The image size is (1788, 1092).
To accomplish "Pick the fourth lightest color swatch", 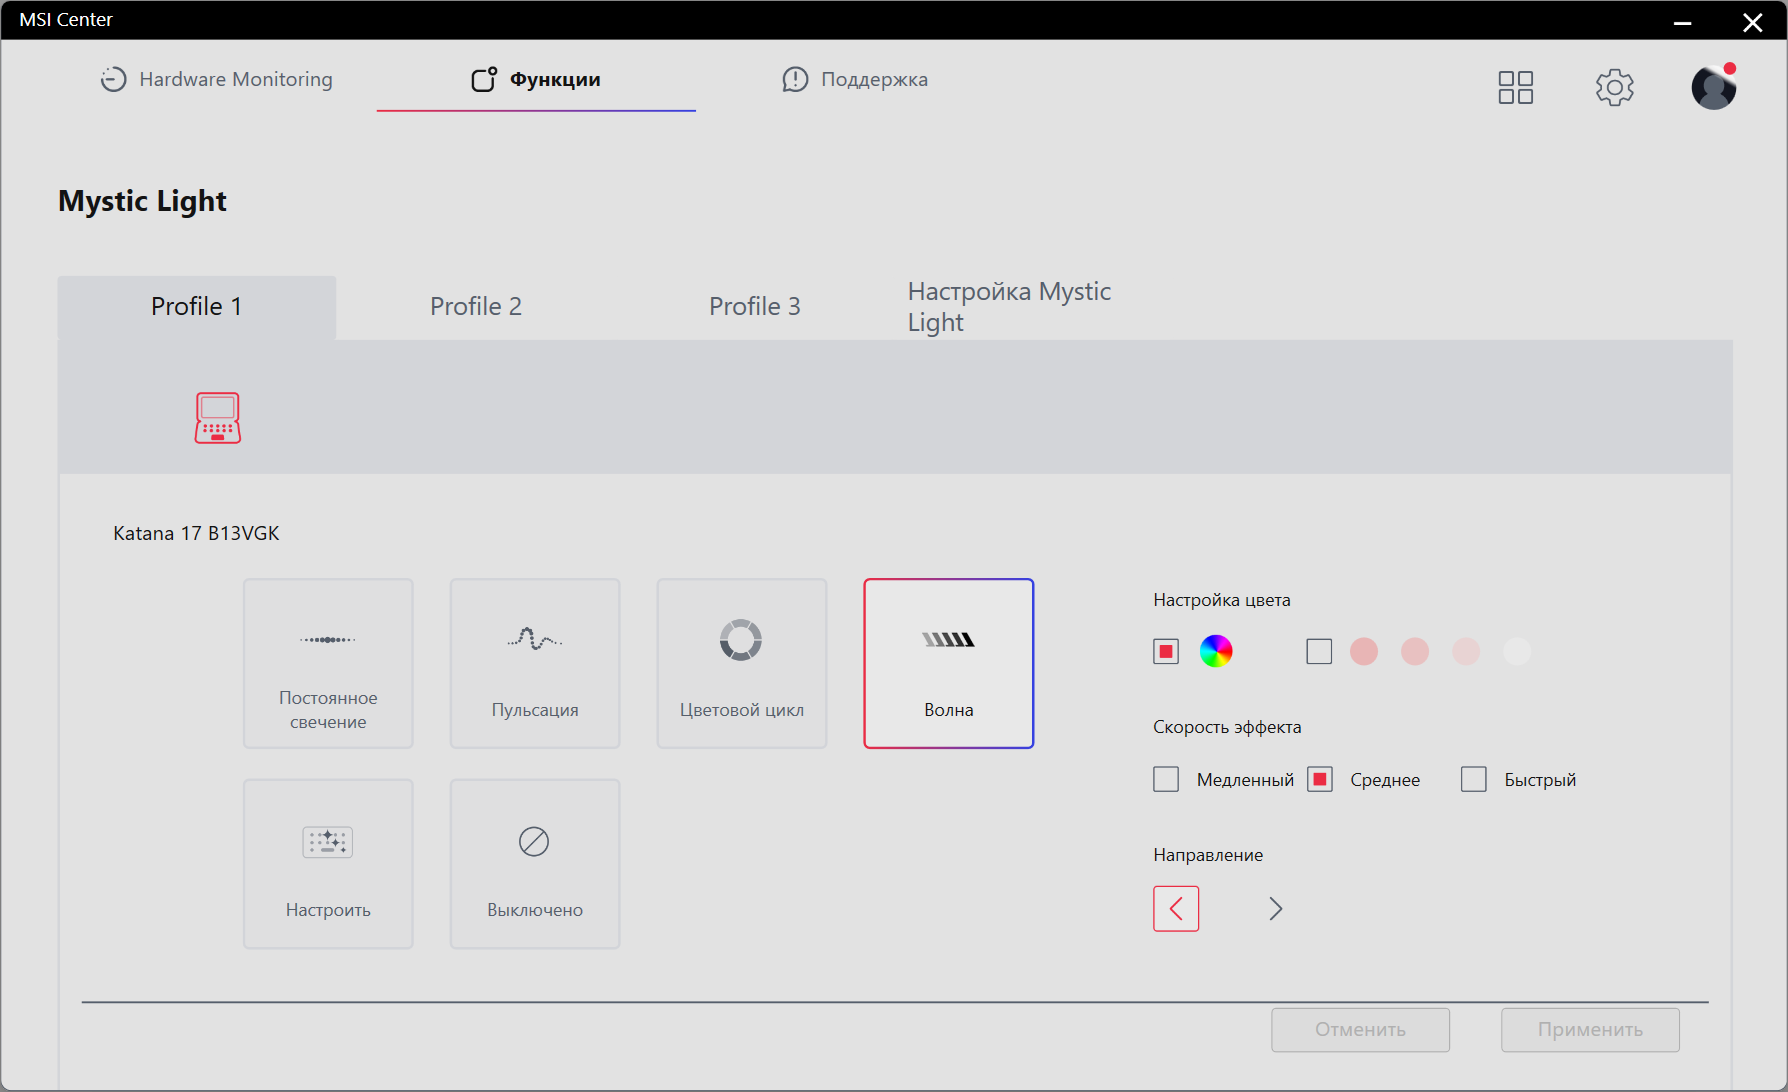I will [x=1517, y=652].
